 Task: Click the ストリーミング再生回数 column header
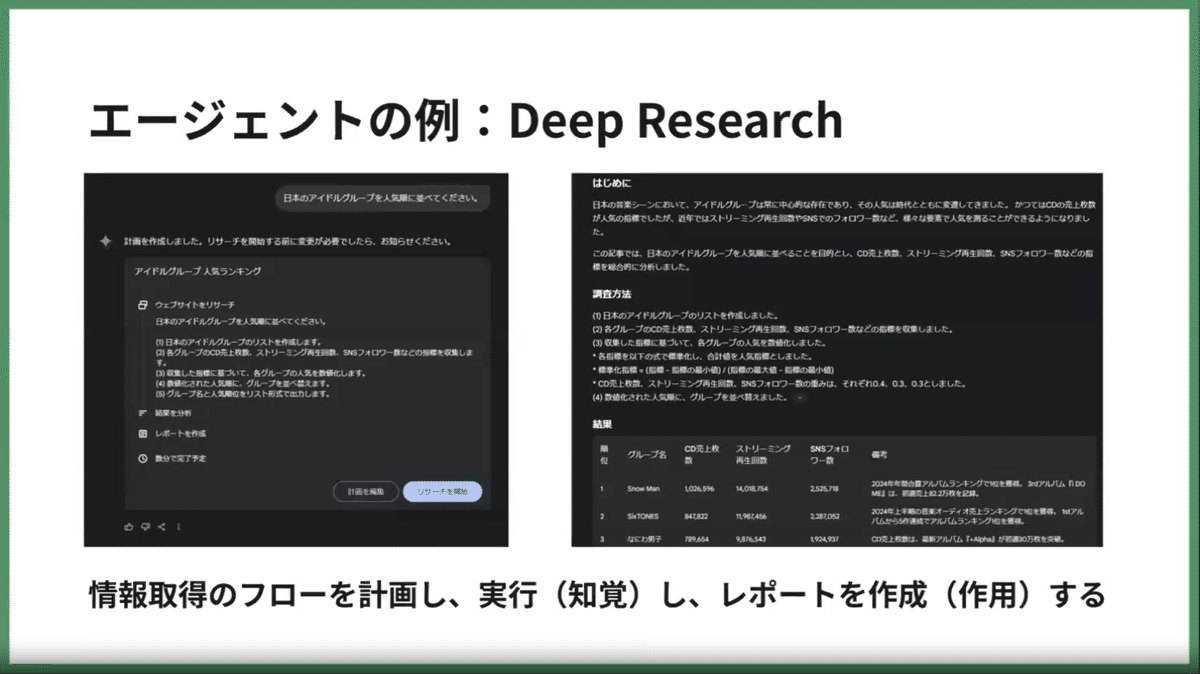763,454
